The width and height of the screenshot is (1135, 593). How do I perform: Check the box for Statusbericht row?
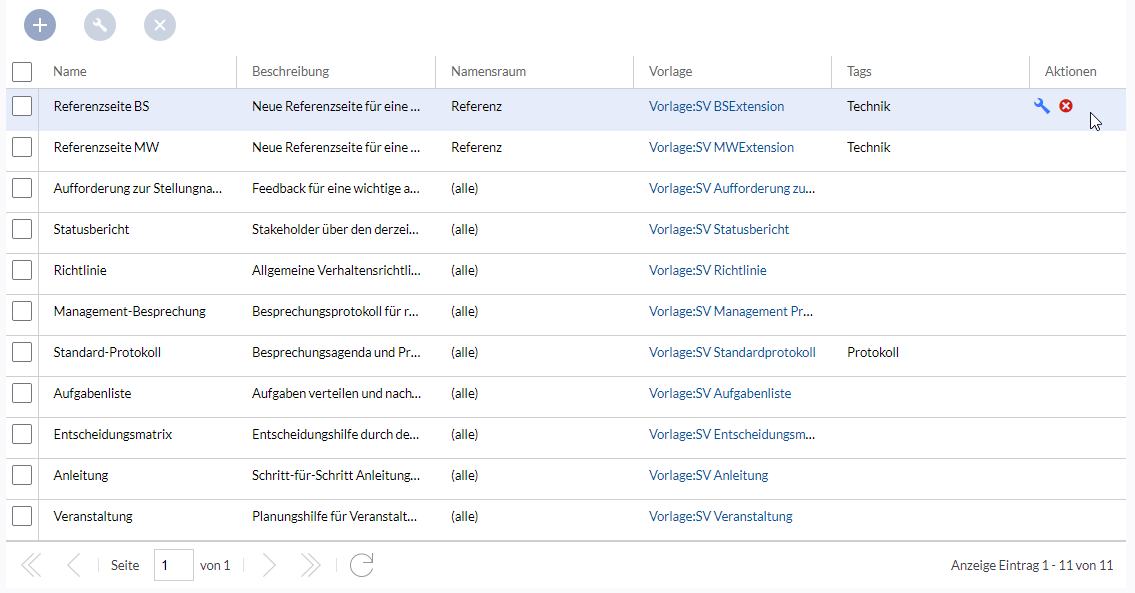click(22, 229)
